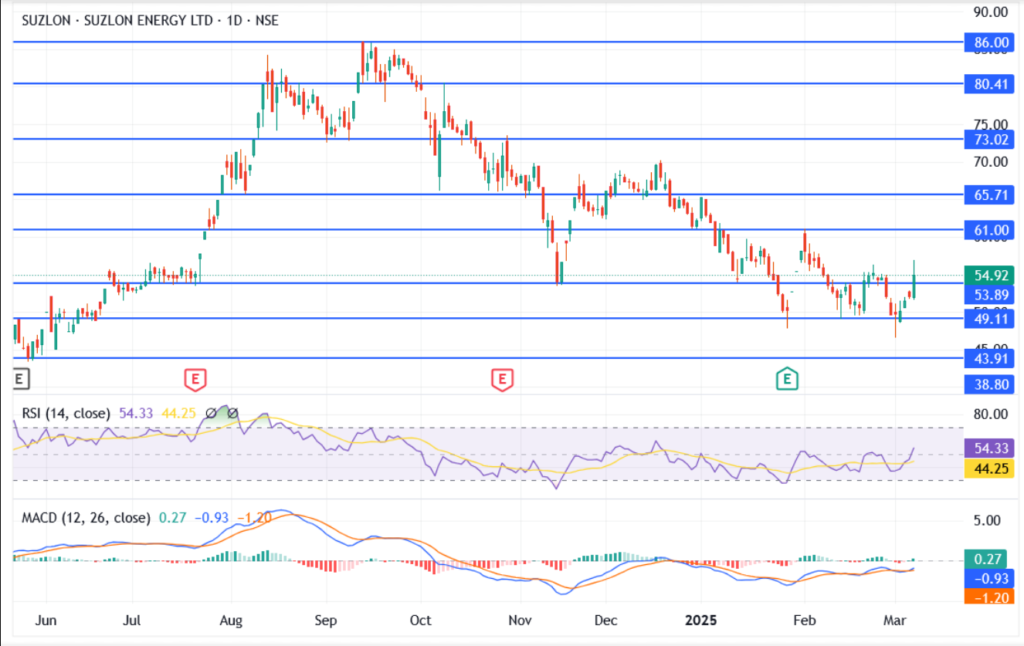Click the purple RSI 54.33 axis tag
Image resolution: width=1024 pixels, height=646 pixels.
click(990, 448)
